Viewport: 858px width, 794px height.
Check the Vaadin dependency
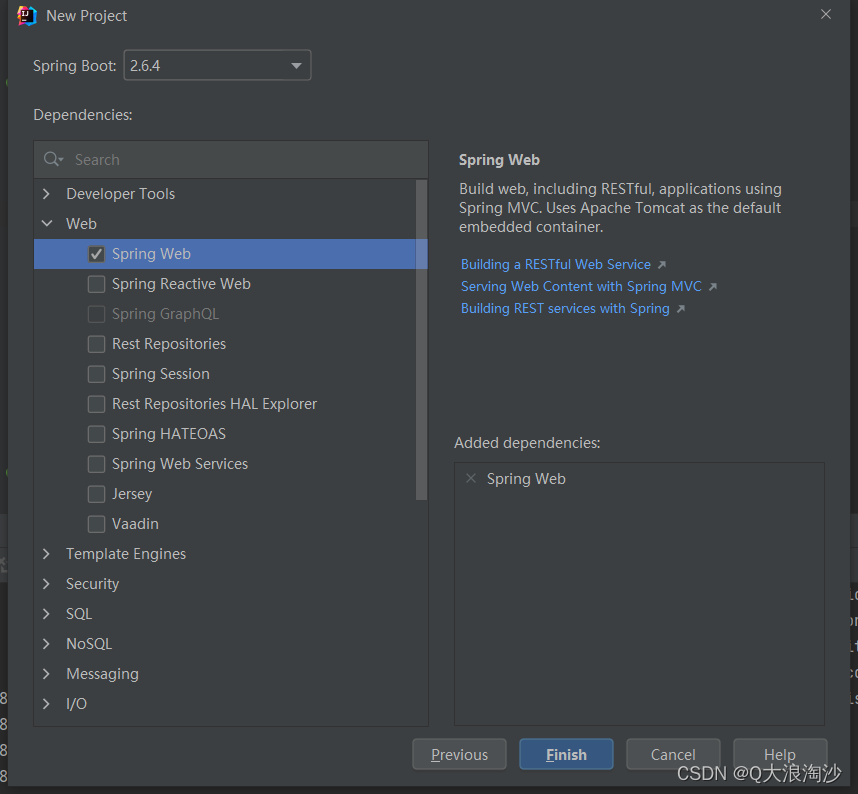pos(96,524)
